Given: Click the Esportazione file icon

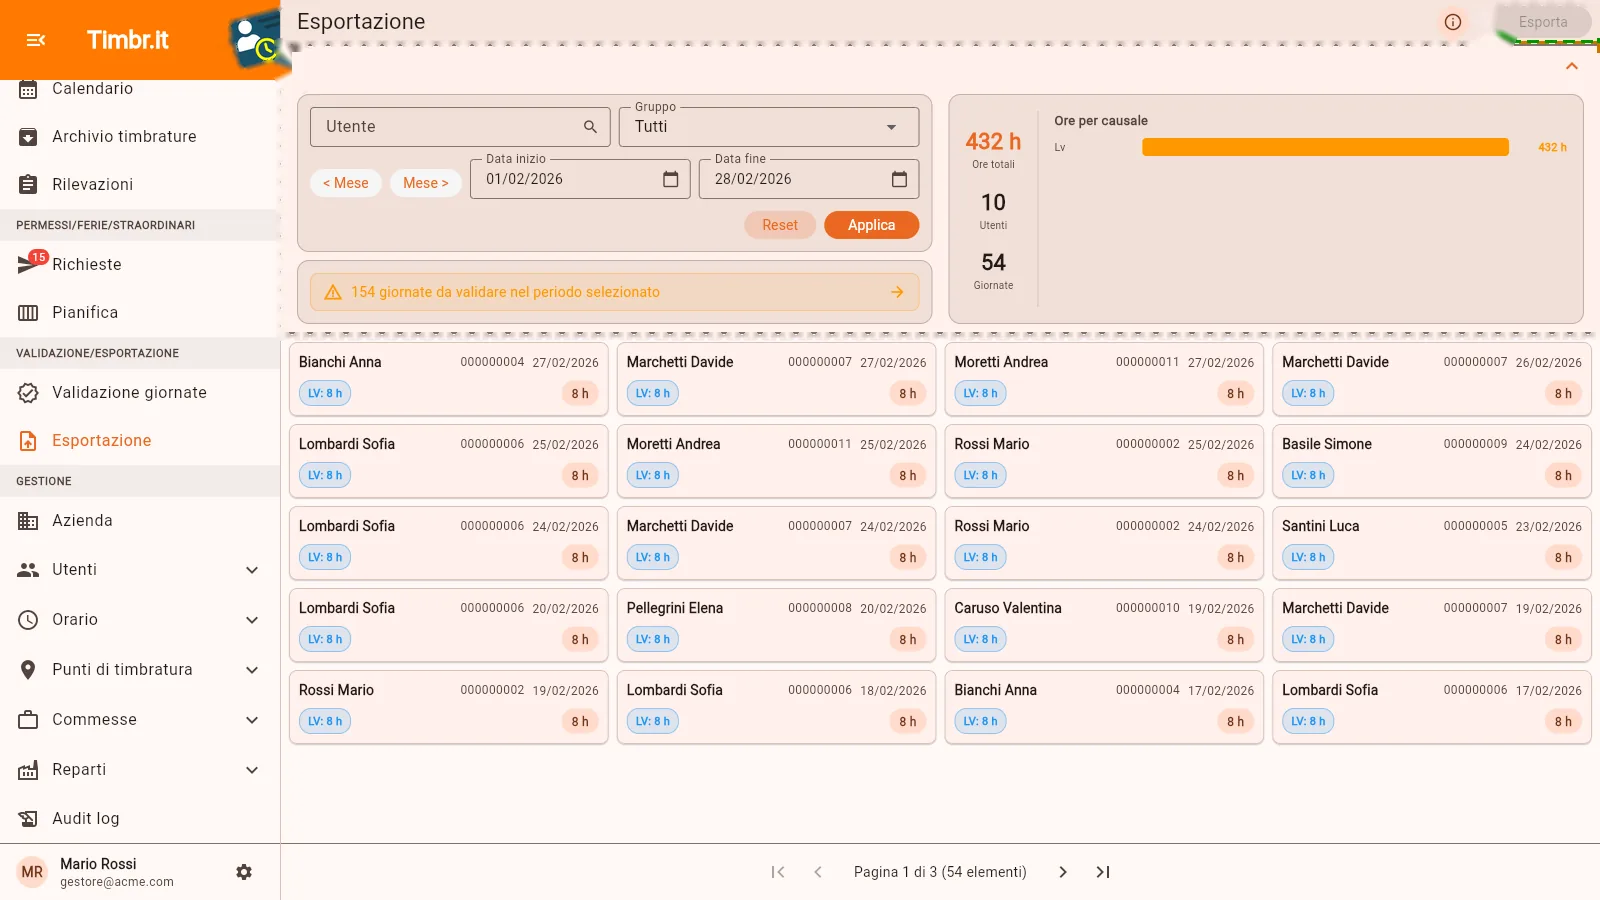Looking at the screenshot, I should pos(28,441).
